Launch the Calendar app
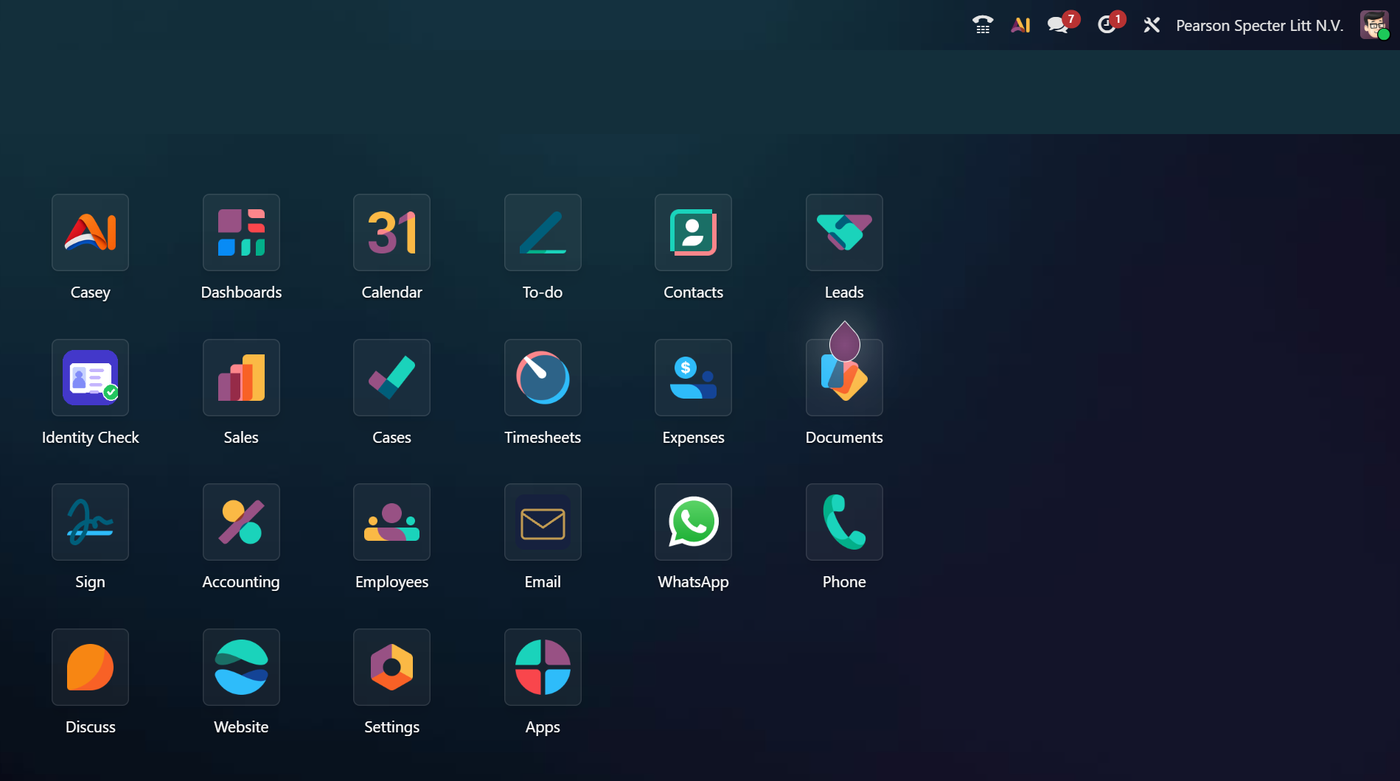 [392, 232]
